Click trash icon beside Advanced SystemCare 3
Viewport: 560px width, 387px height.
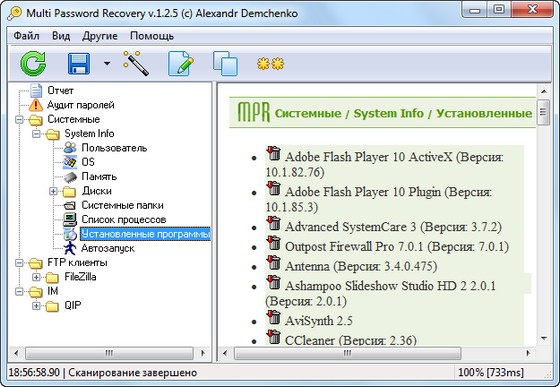274,223
